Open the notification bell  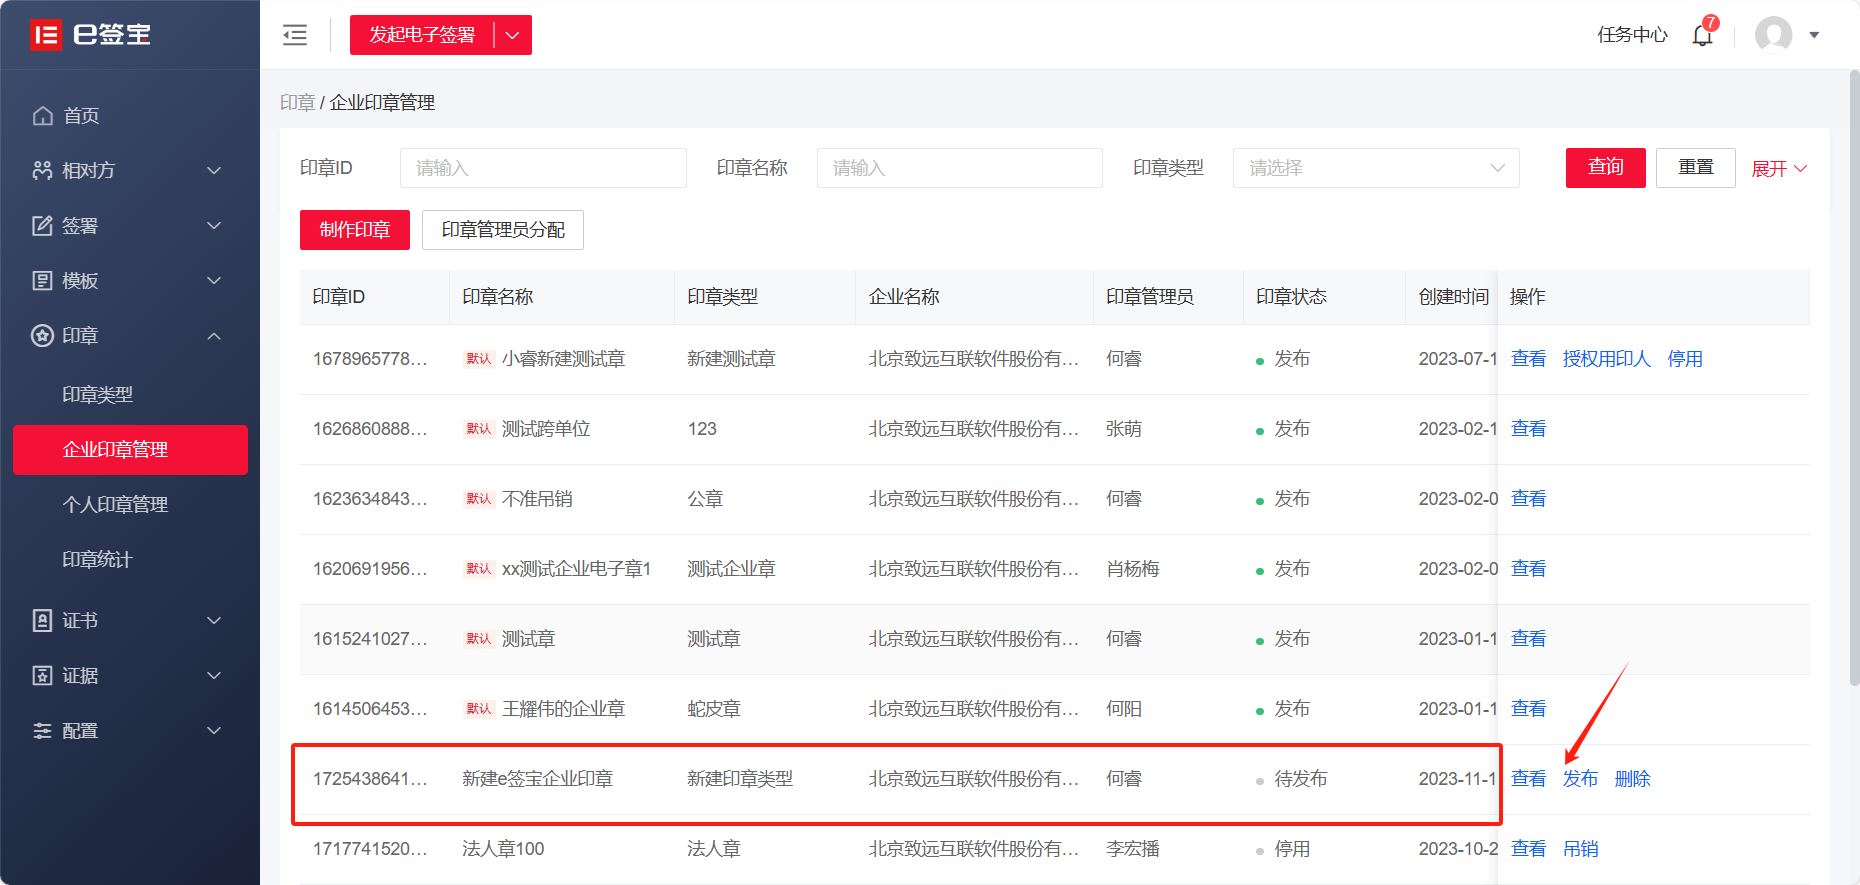tap(1703, 34)
